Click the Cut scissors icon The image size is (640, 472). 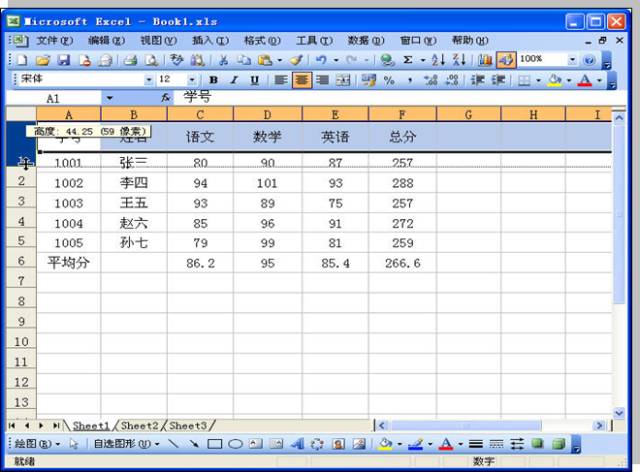223,60
